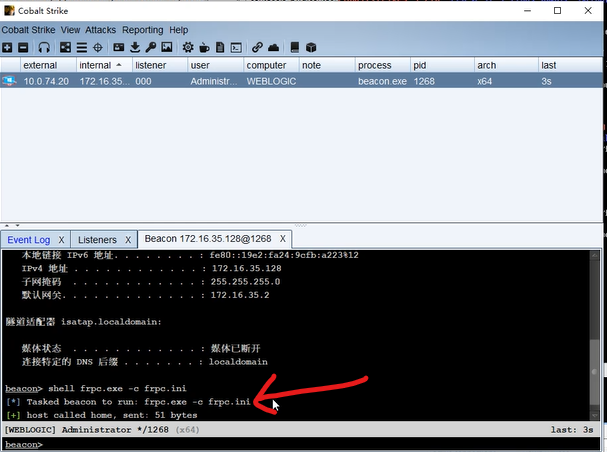View downloaded files icon

tap(135, 48)
